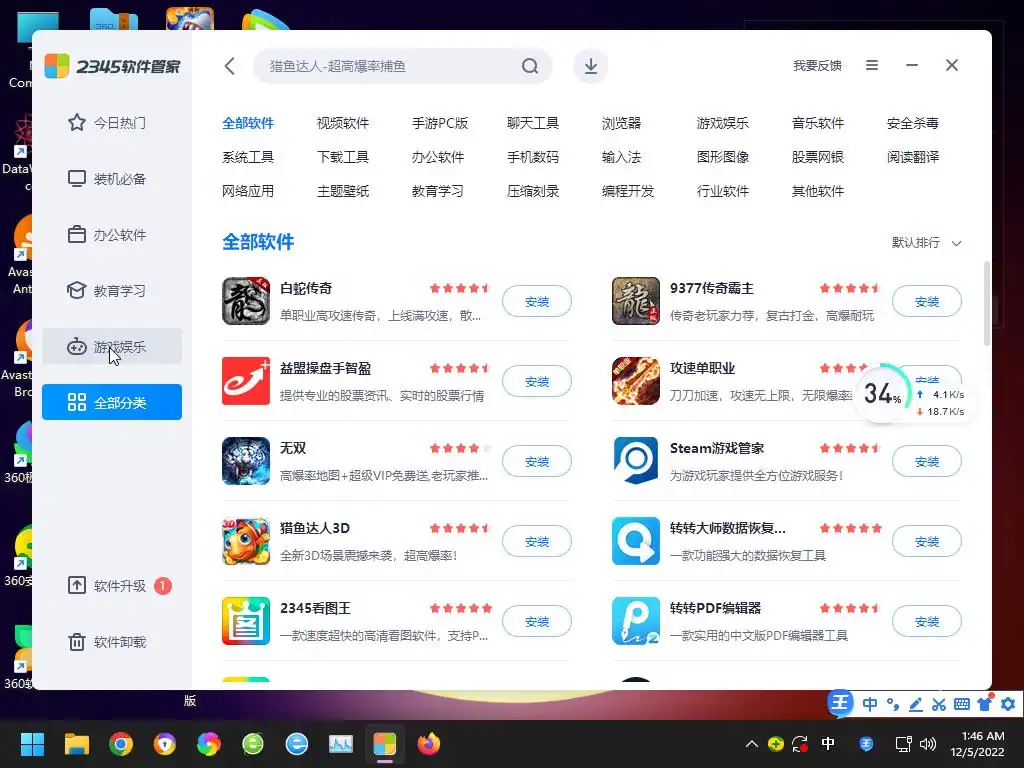Switch to 视频软件 category

343,123
